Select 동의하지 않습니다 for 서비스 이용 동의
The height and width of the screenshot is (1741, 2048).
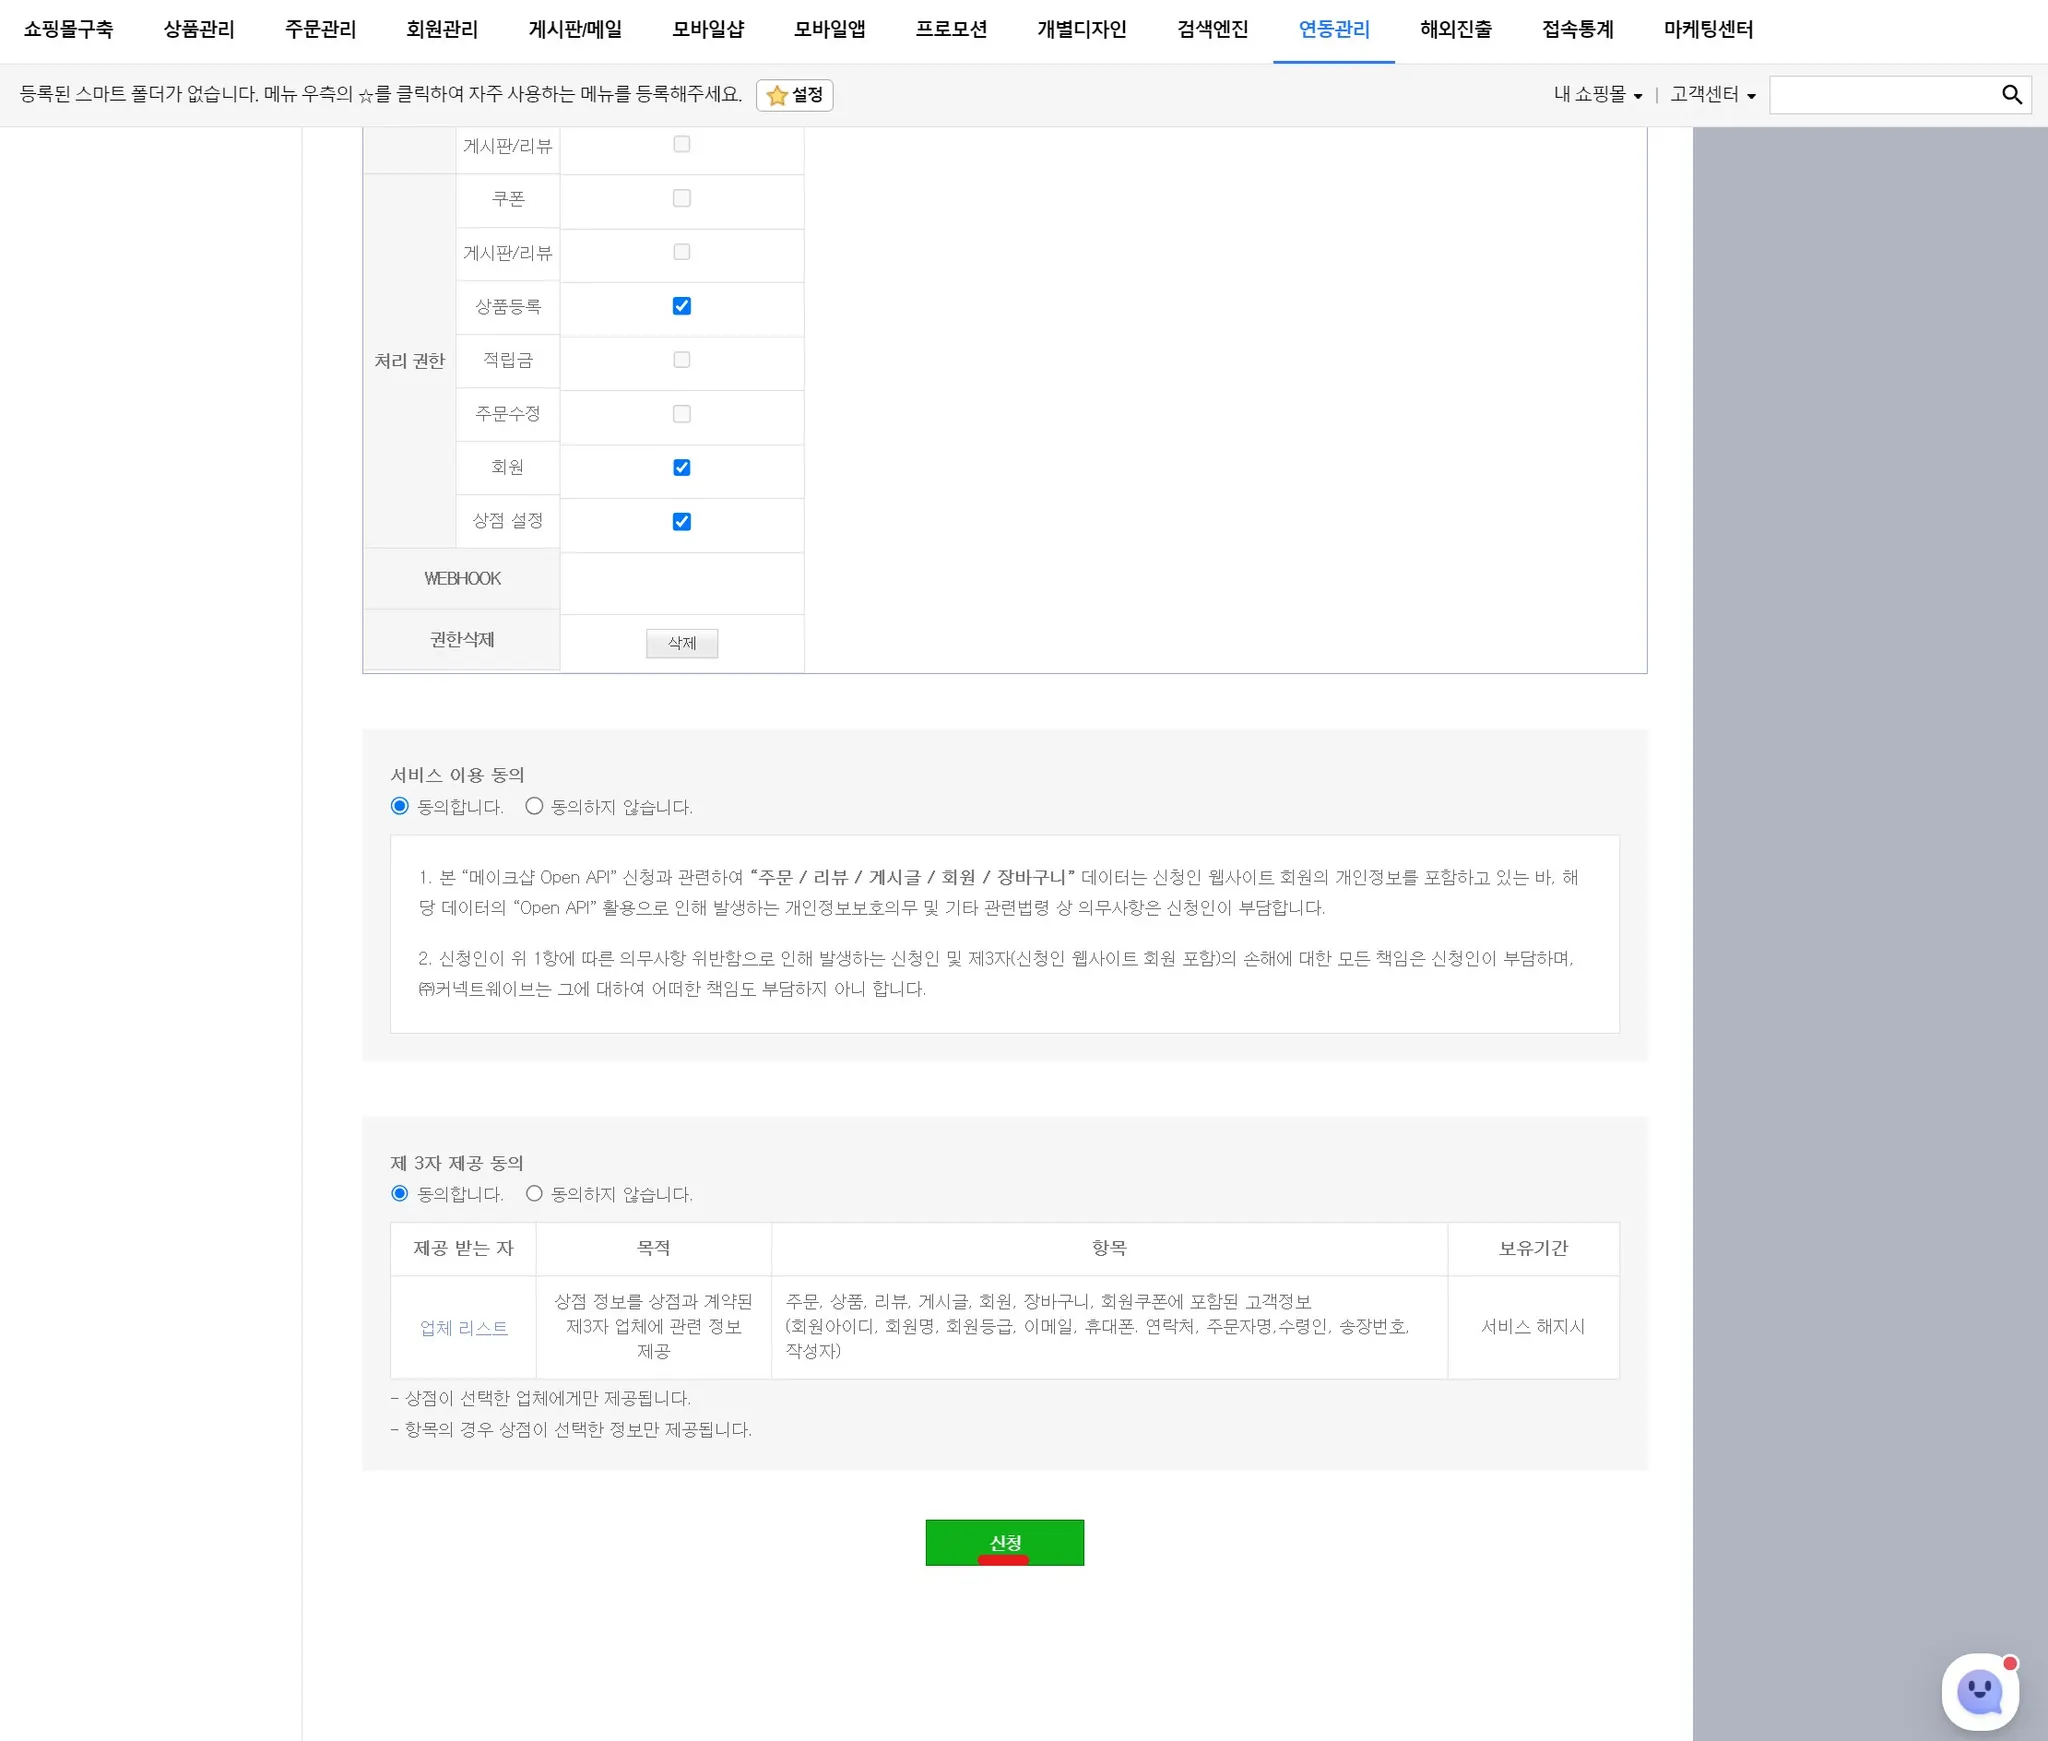click(534, 806)
